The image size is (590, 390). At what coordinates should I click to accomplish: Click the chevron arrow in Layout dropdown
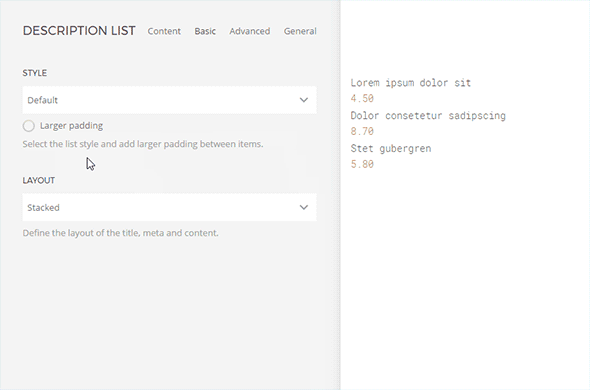(304, 207)
